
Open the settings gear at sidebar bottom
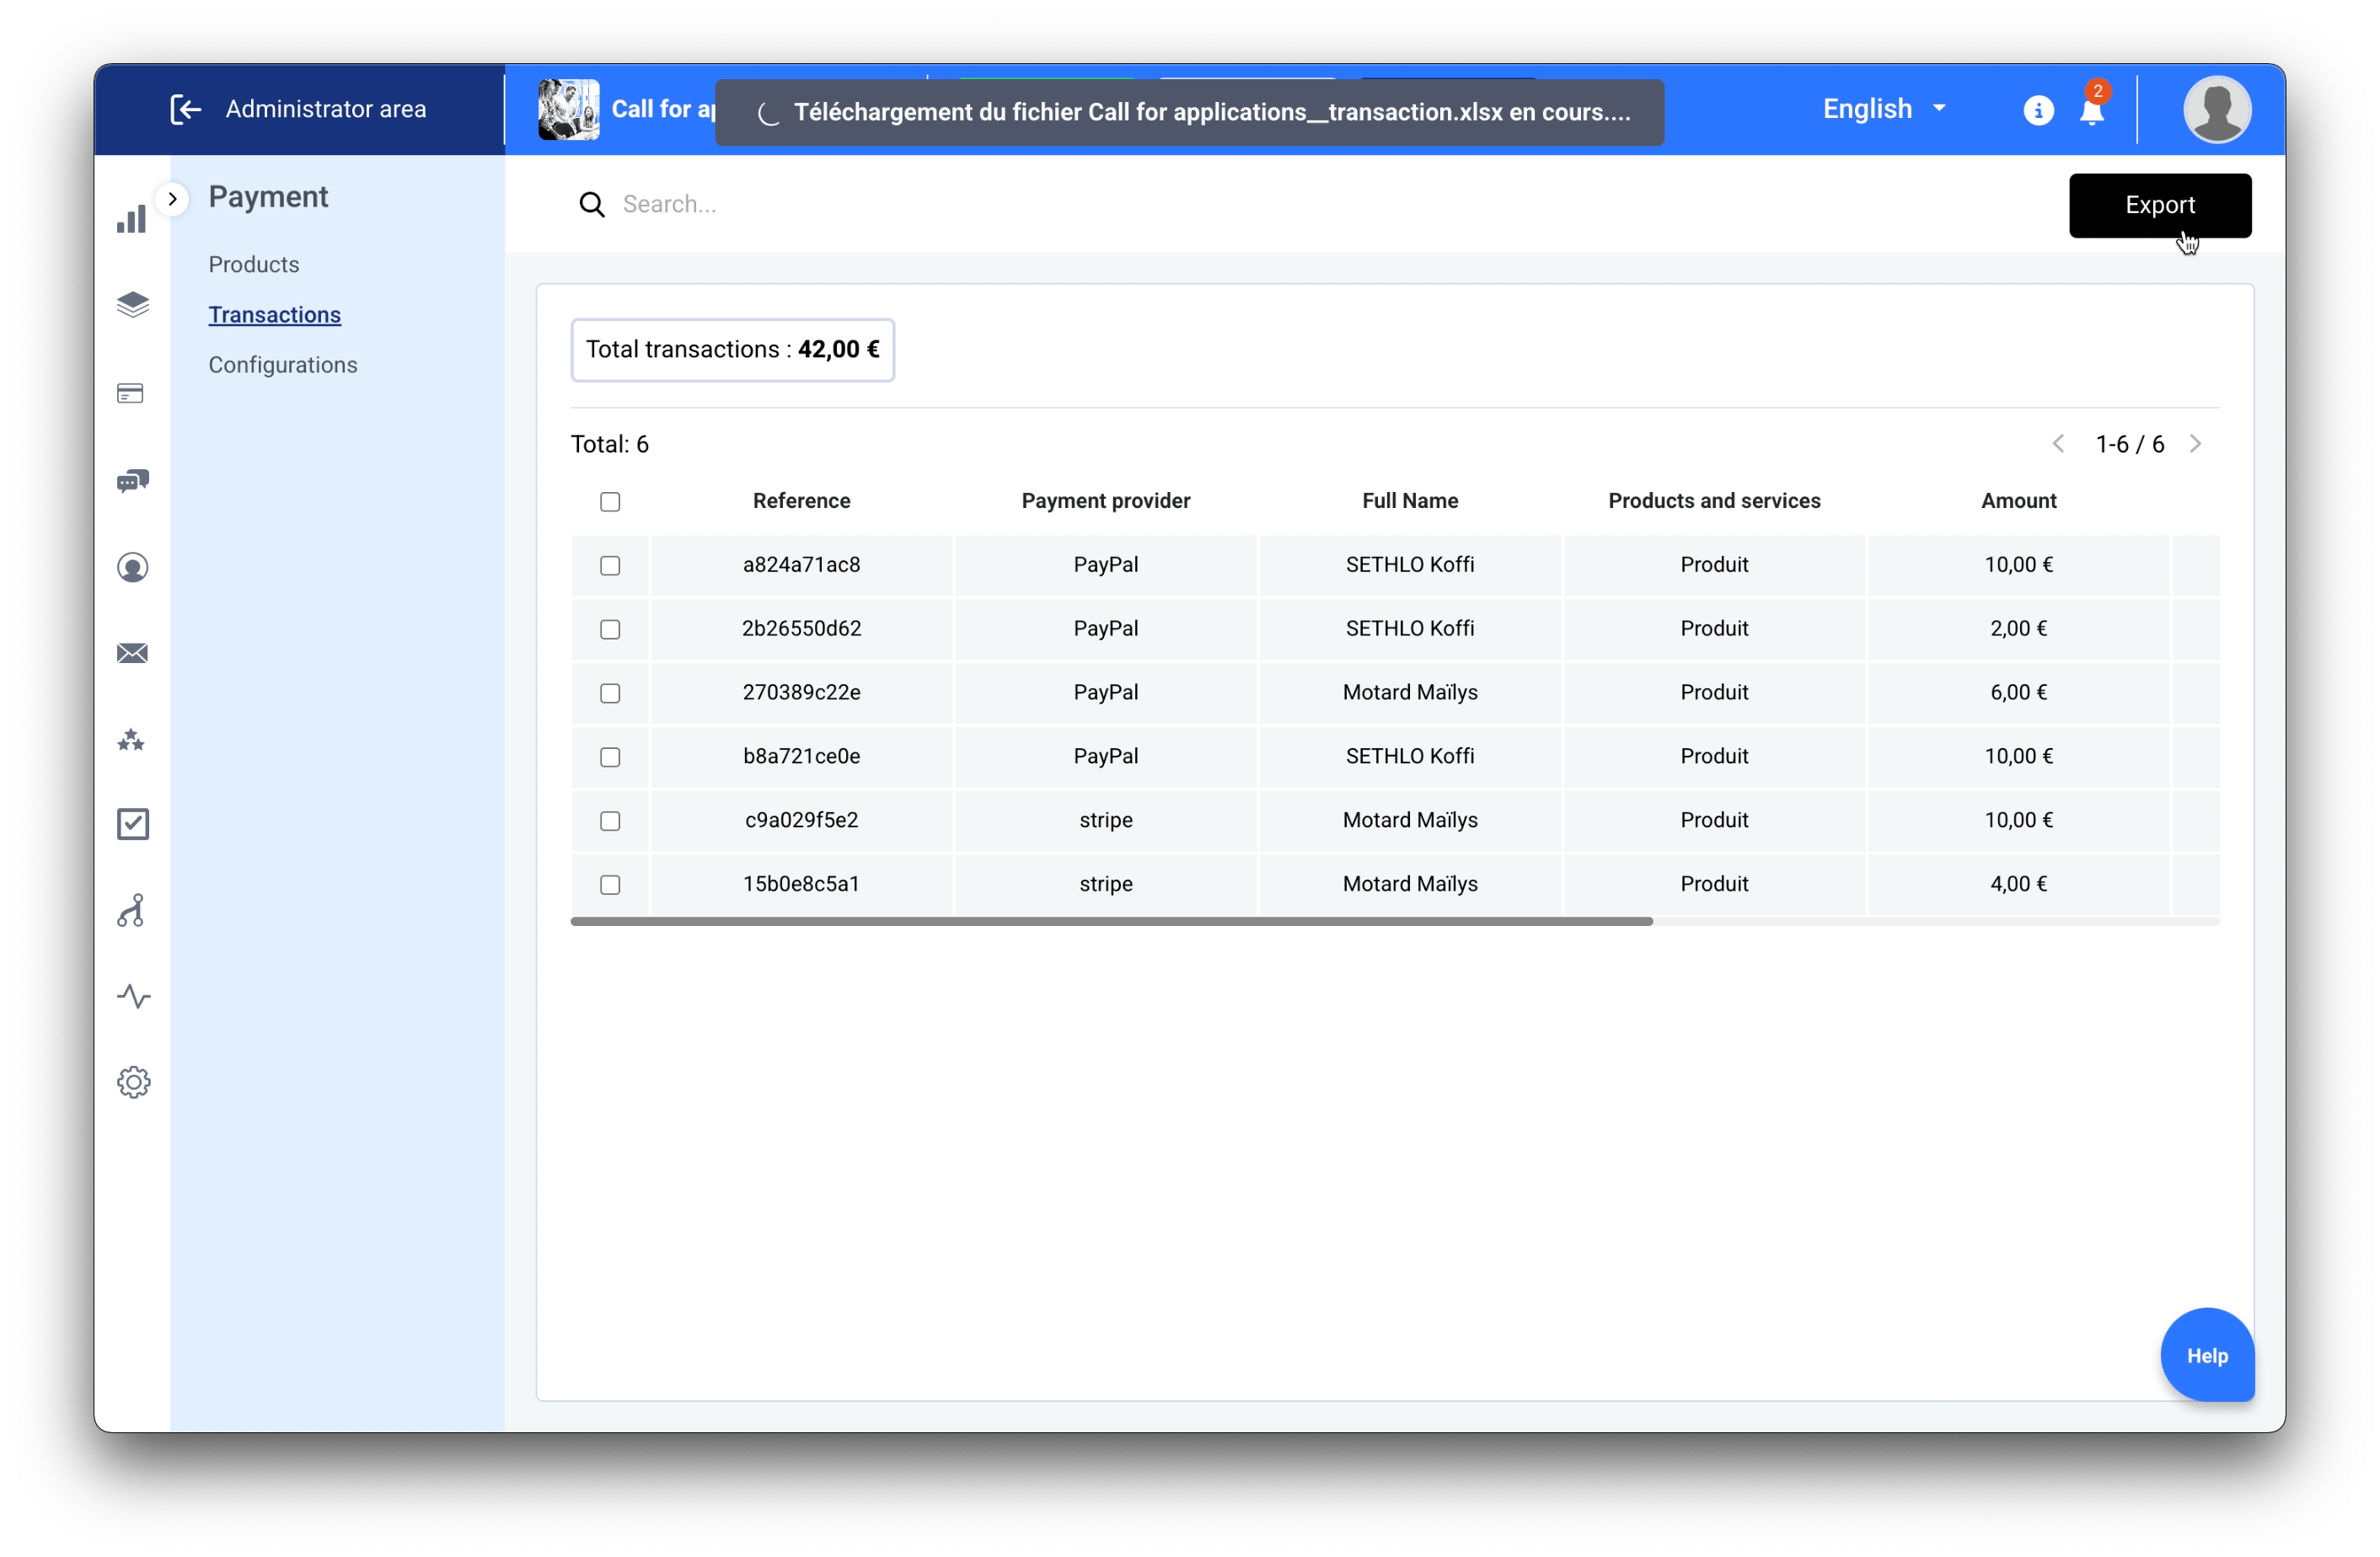click(x=133, y=1081)
